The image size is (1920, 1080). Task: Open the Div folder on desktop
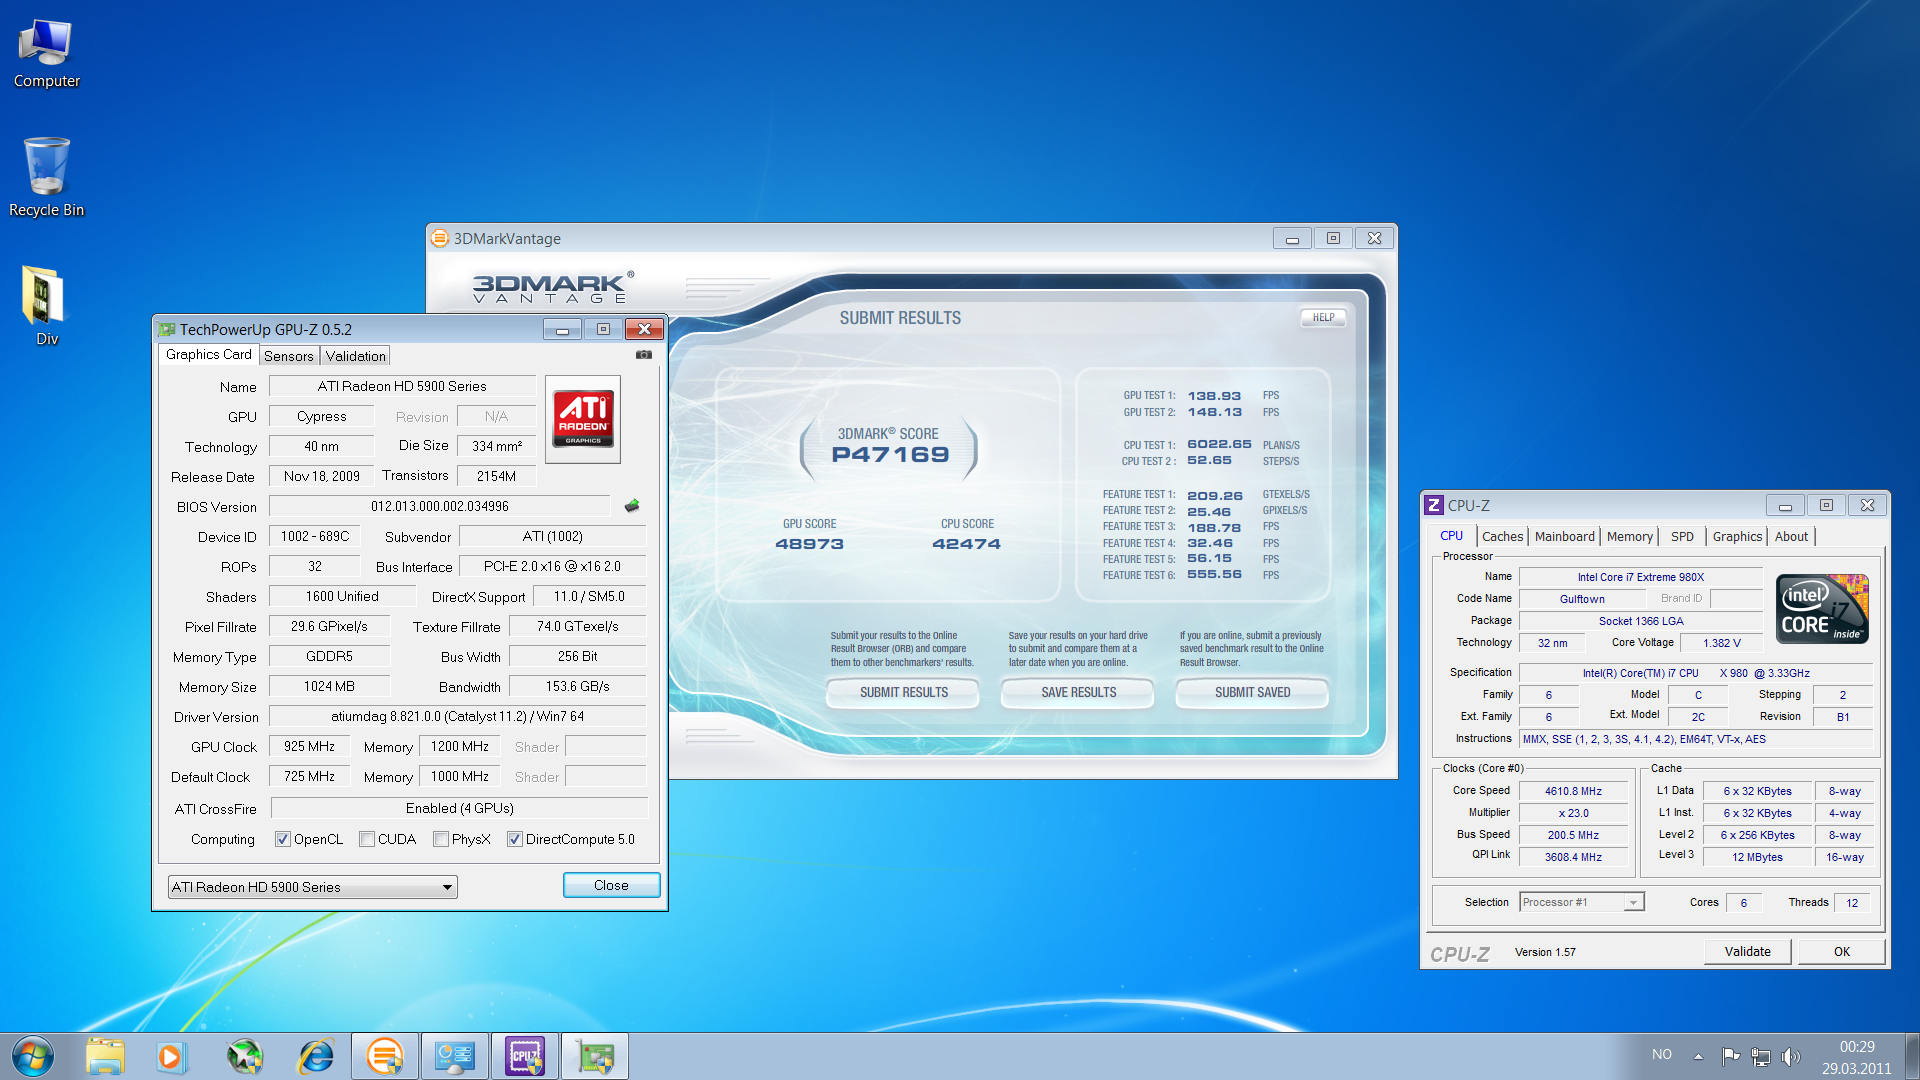coord(46,306)
